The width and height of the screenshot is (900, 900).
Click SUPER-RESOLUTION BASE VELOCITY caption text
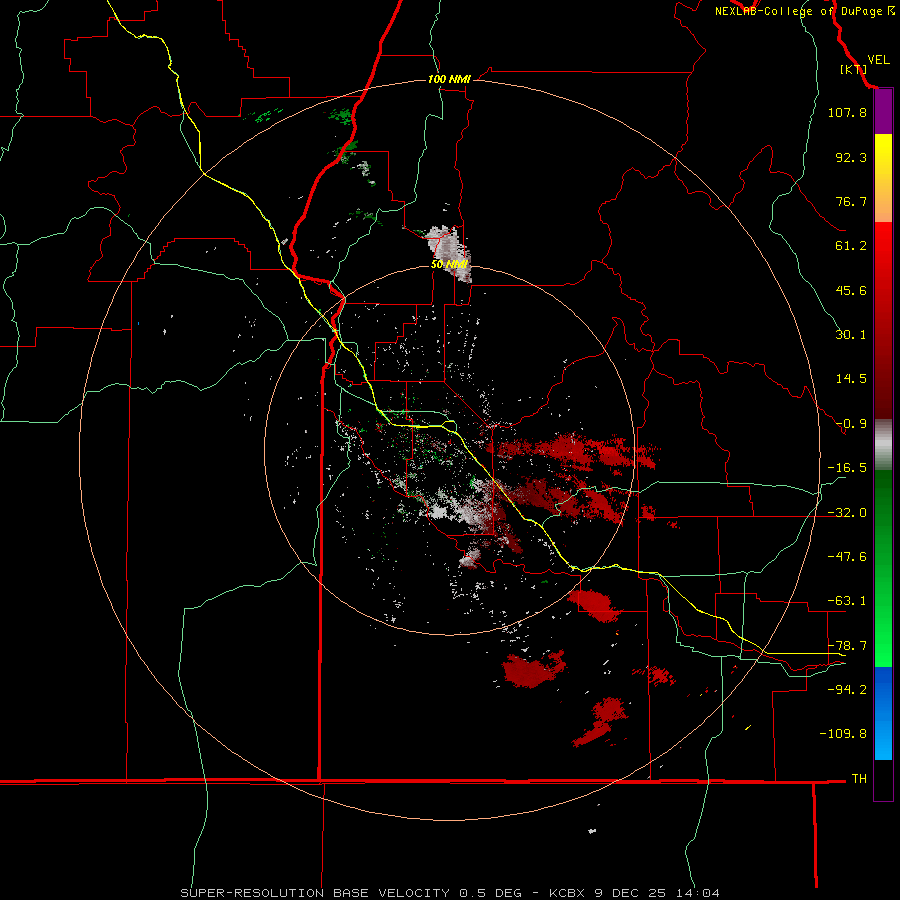(315, 893)
